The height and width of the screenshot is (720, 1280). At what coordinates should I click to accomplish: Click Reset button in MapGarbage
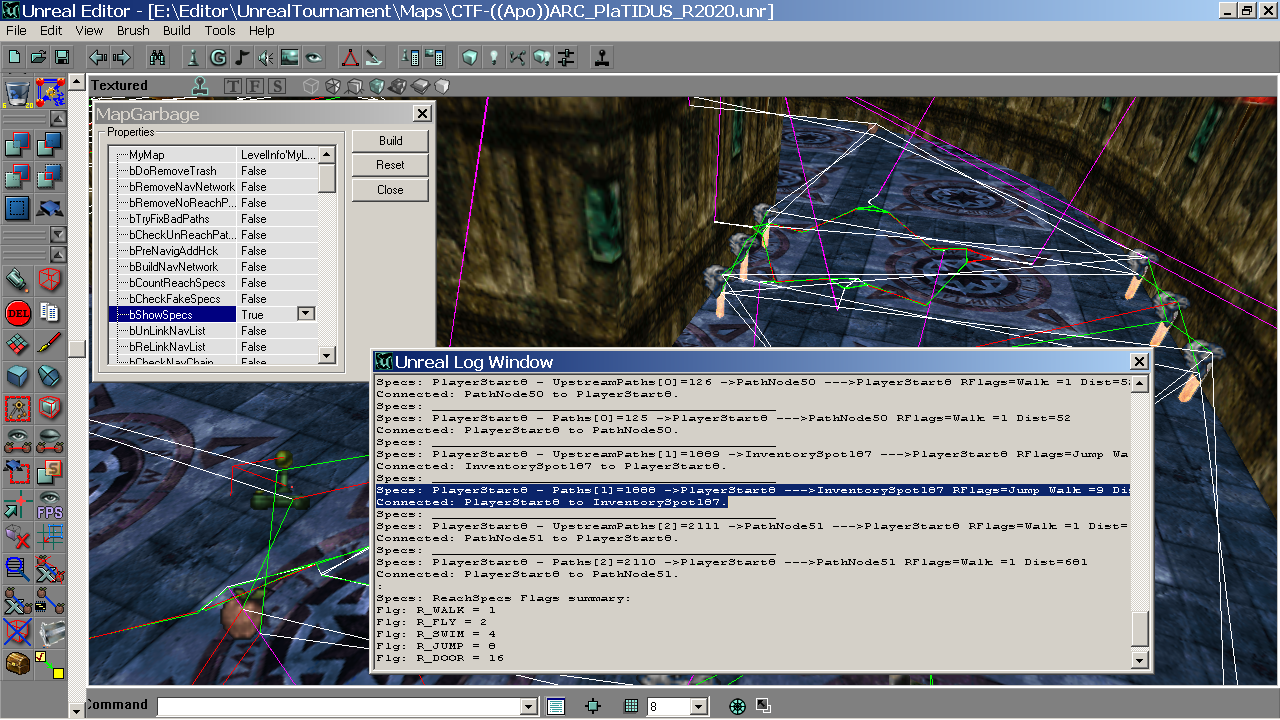390,165
